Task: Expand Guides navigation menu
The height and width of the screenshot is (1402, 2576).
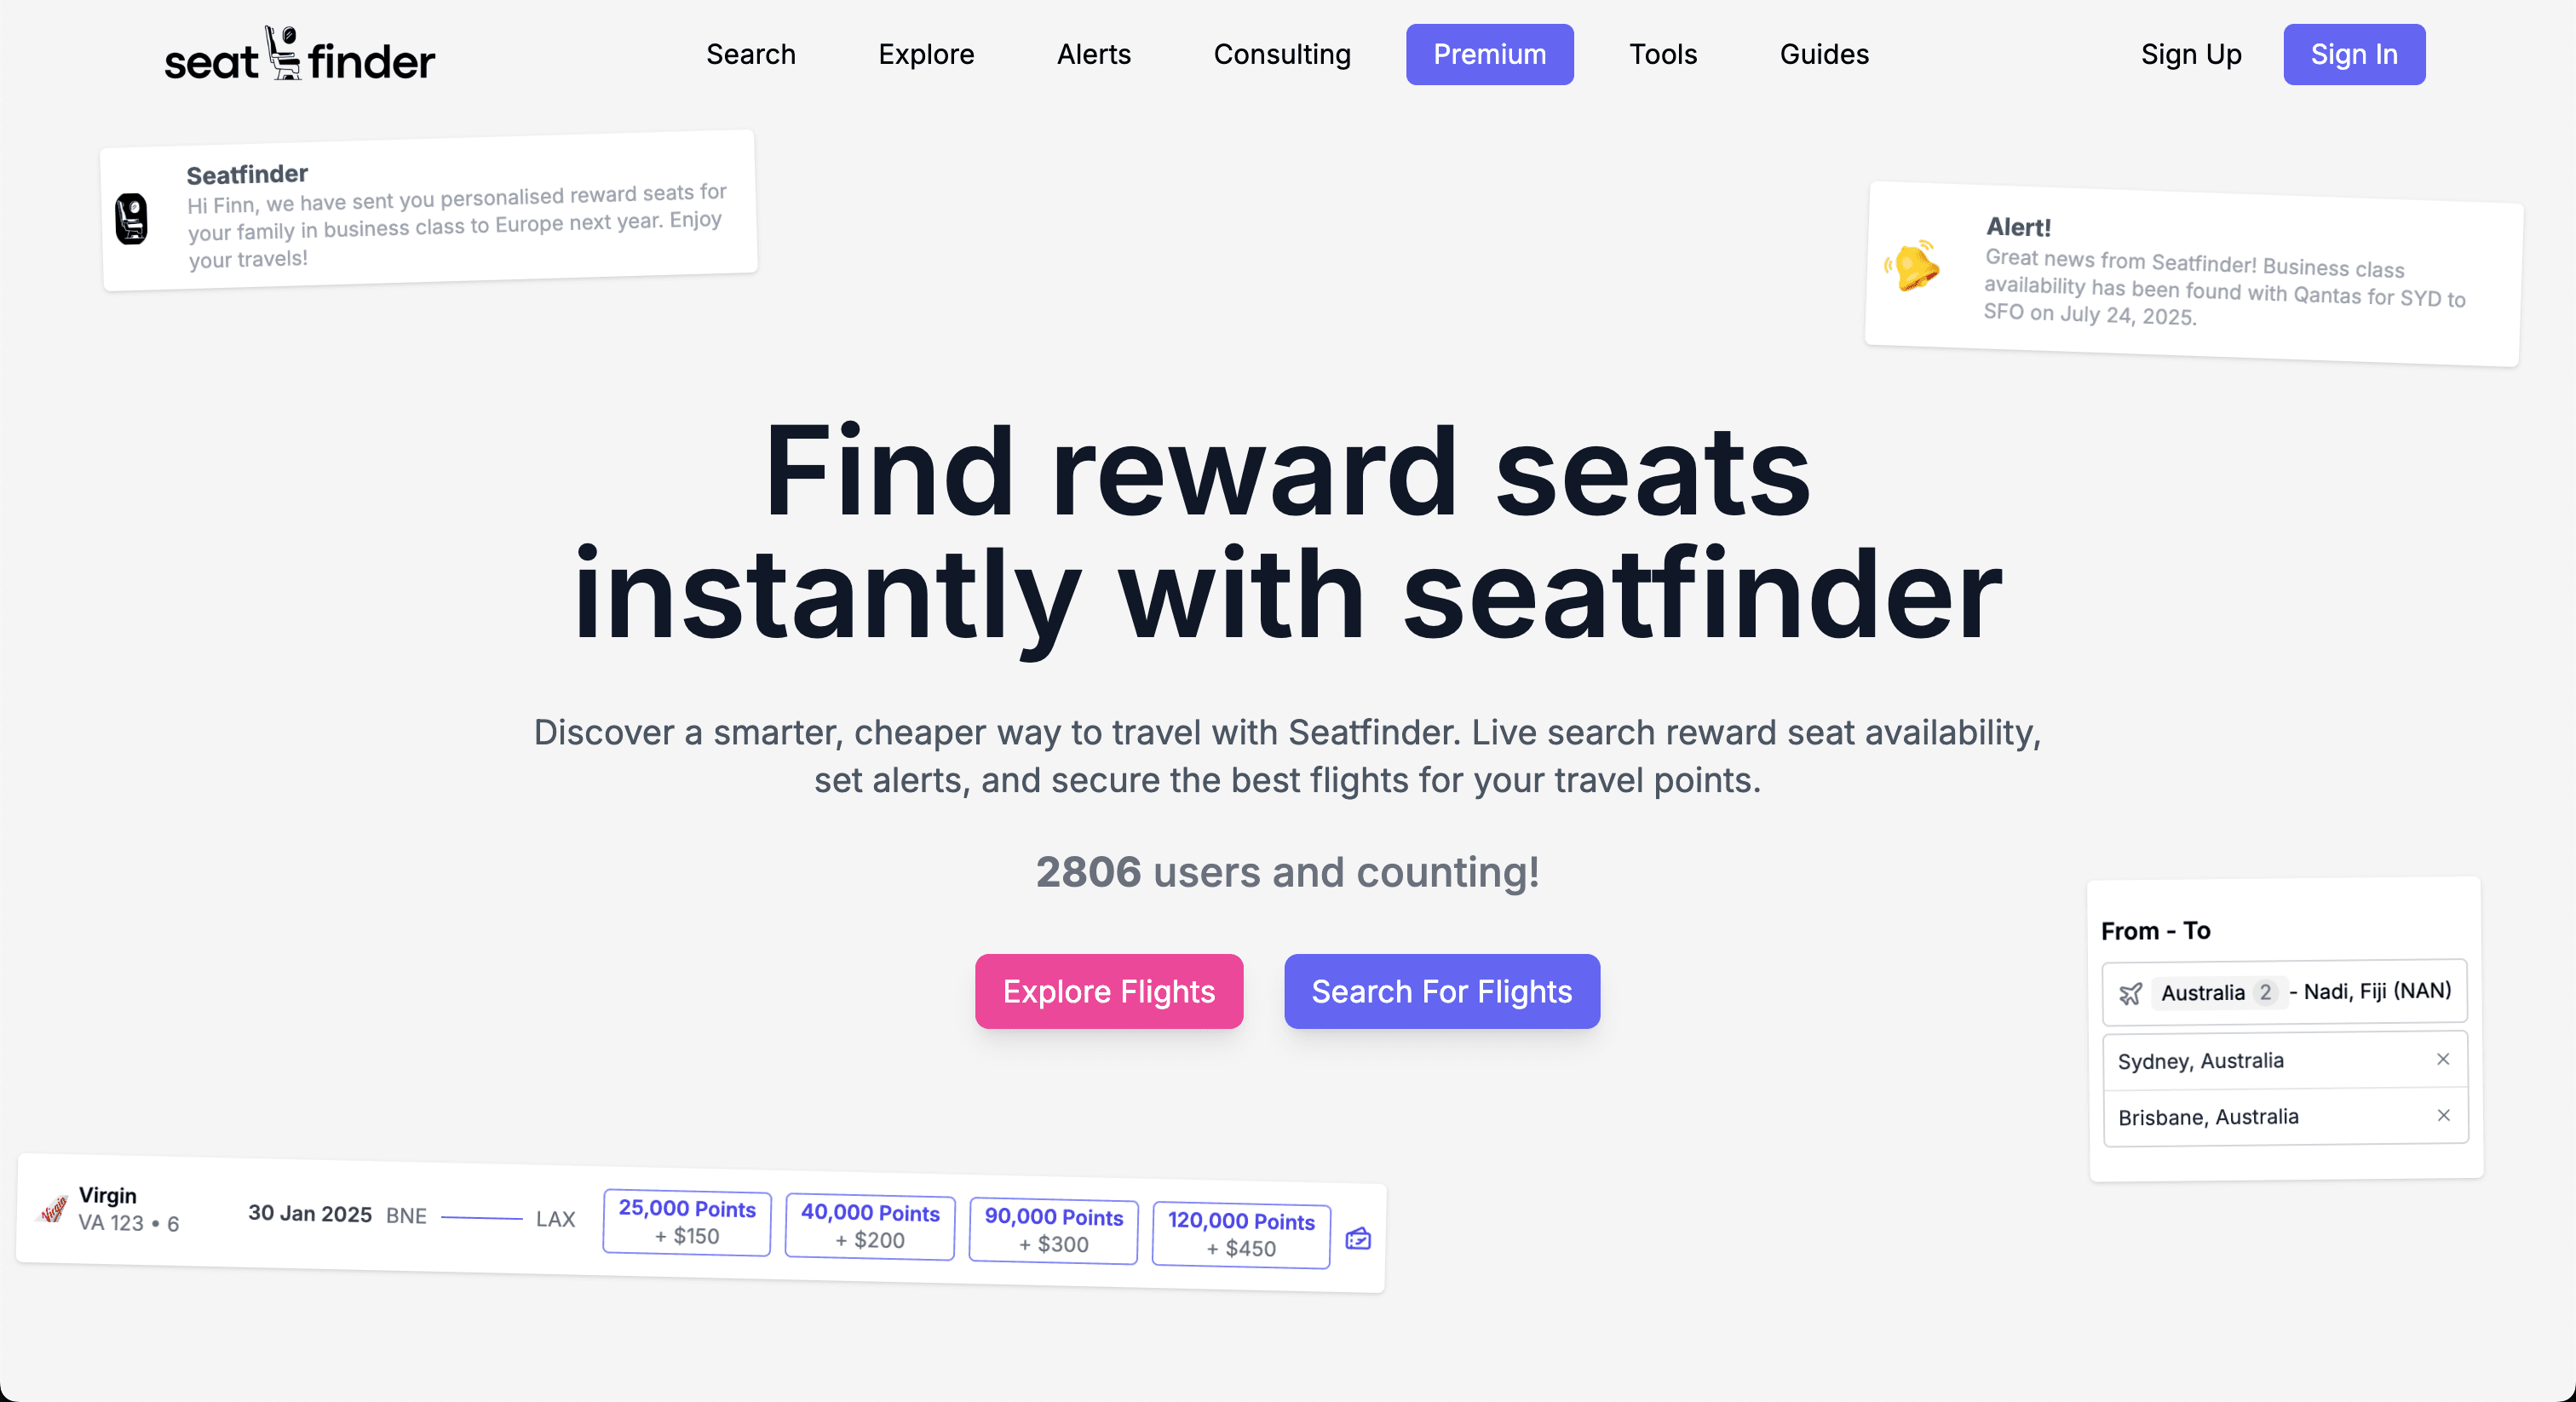Action: coord(1825,54)
